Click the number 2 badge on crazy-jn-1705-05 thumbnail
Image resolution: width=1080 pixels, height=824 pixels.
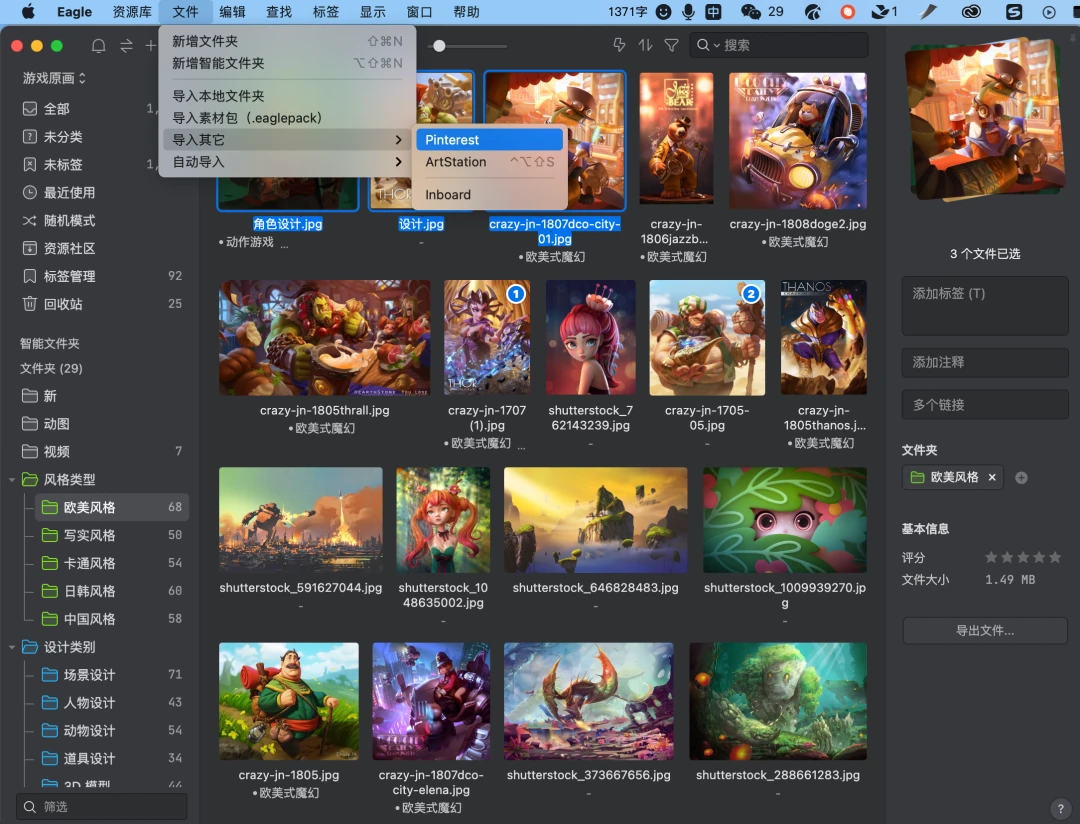coord(751,294)
